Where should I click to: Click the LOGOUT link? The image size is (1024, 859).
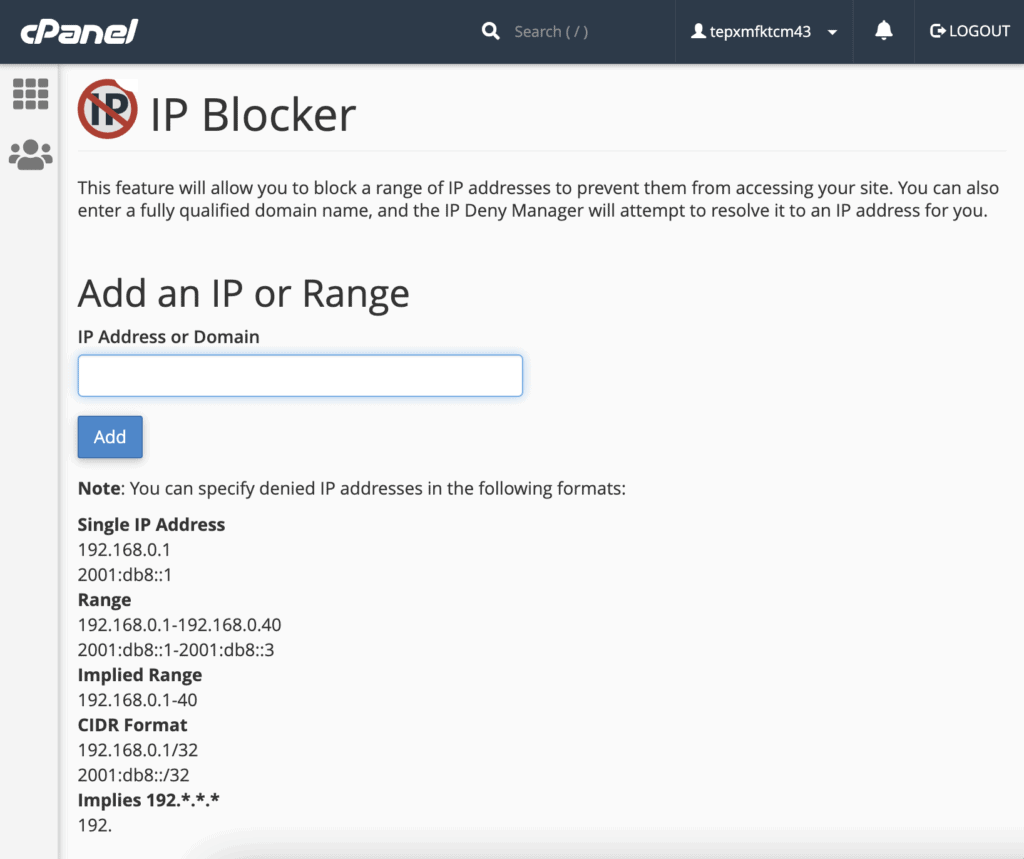(969, 31)
